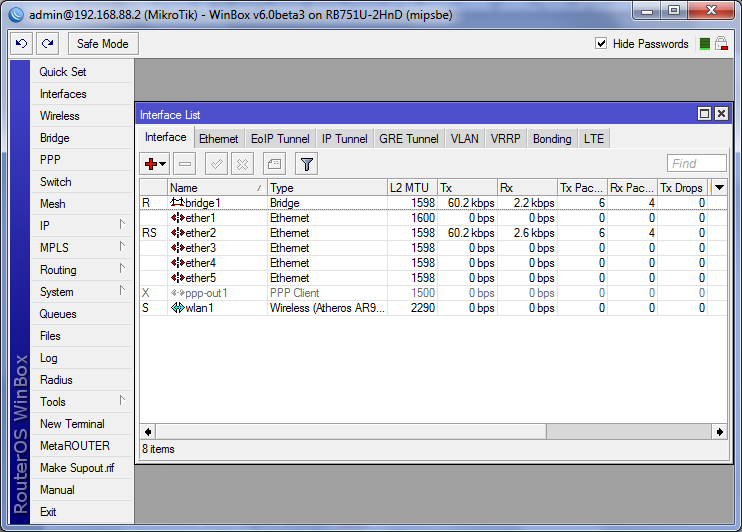
Task: Expand the Routing submenu
Action: [x=122, y=269]
